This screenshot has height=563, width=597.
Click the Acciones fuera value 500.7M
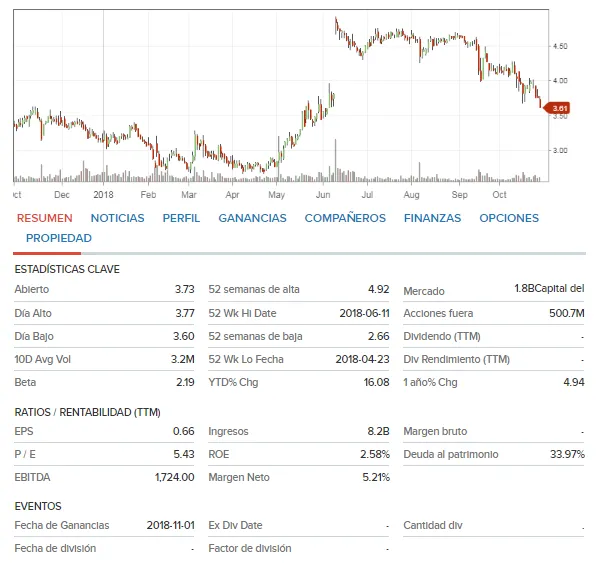(567, 313)
